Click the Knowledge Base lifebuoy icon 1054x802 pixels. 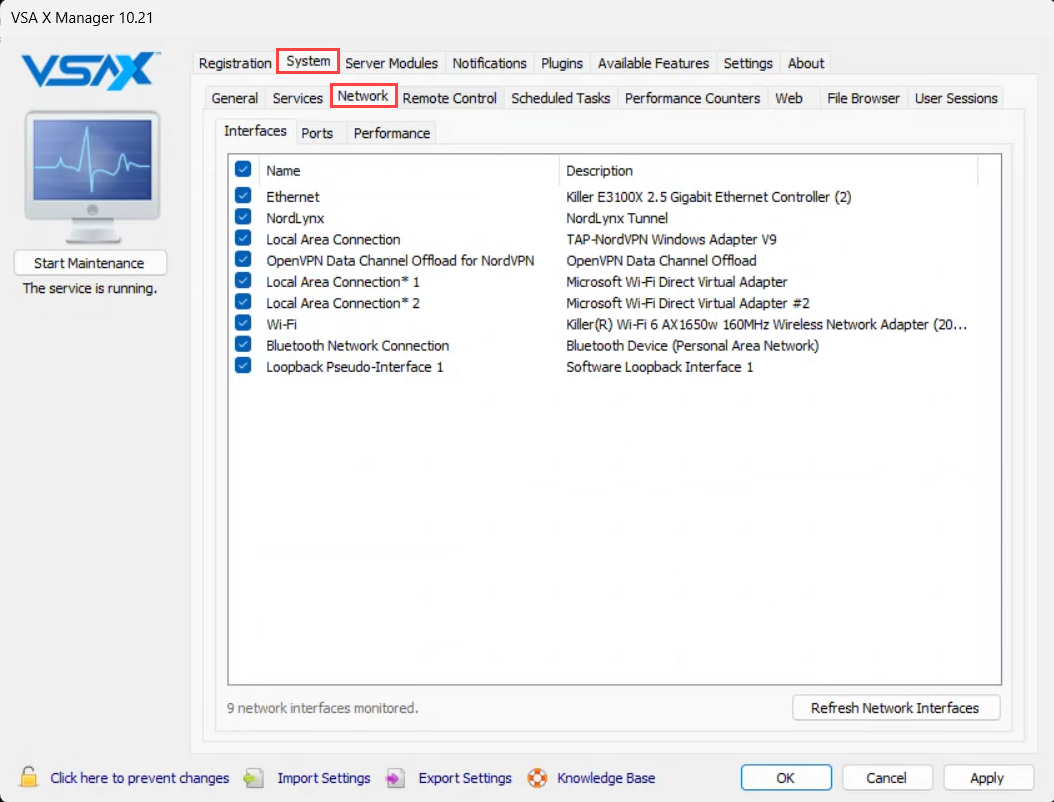pos(537,778)
